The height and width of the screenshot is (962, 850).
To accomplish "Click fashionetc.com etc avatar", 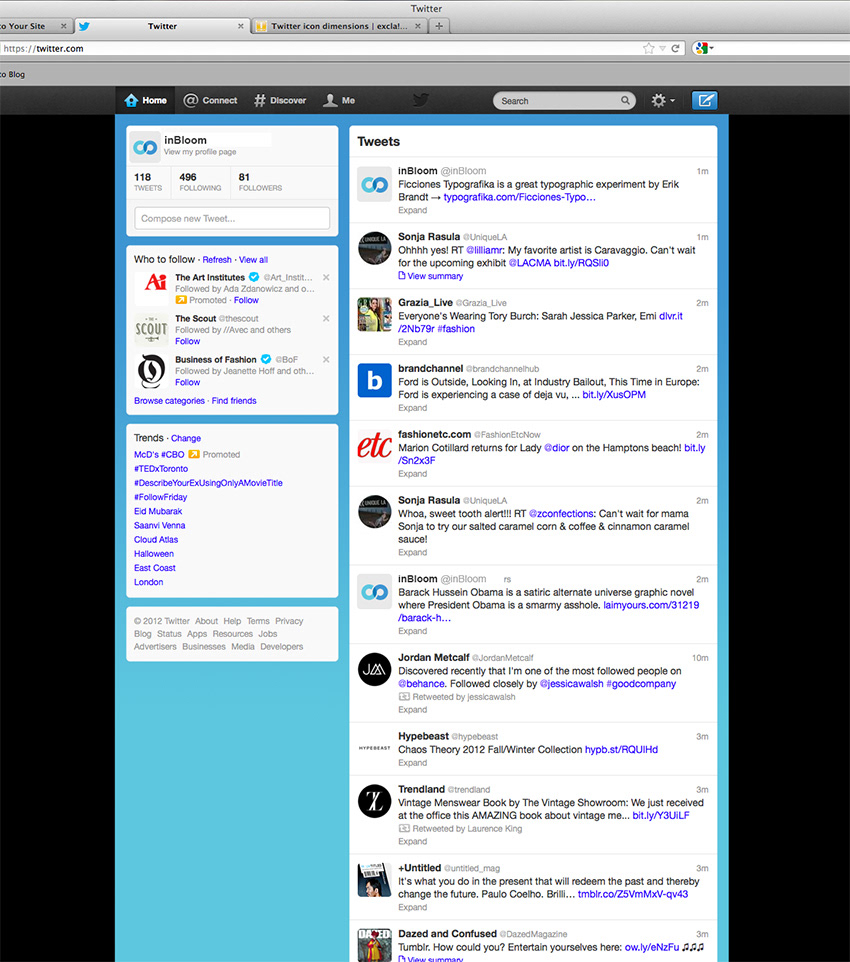I will (374, 446).
